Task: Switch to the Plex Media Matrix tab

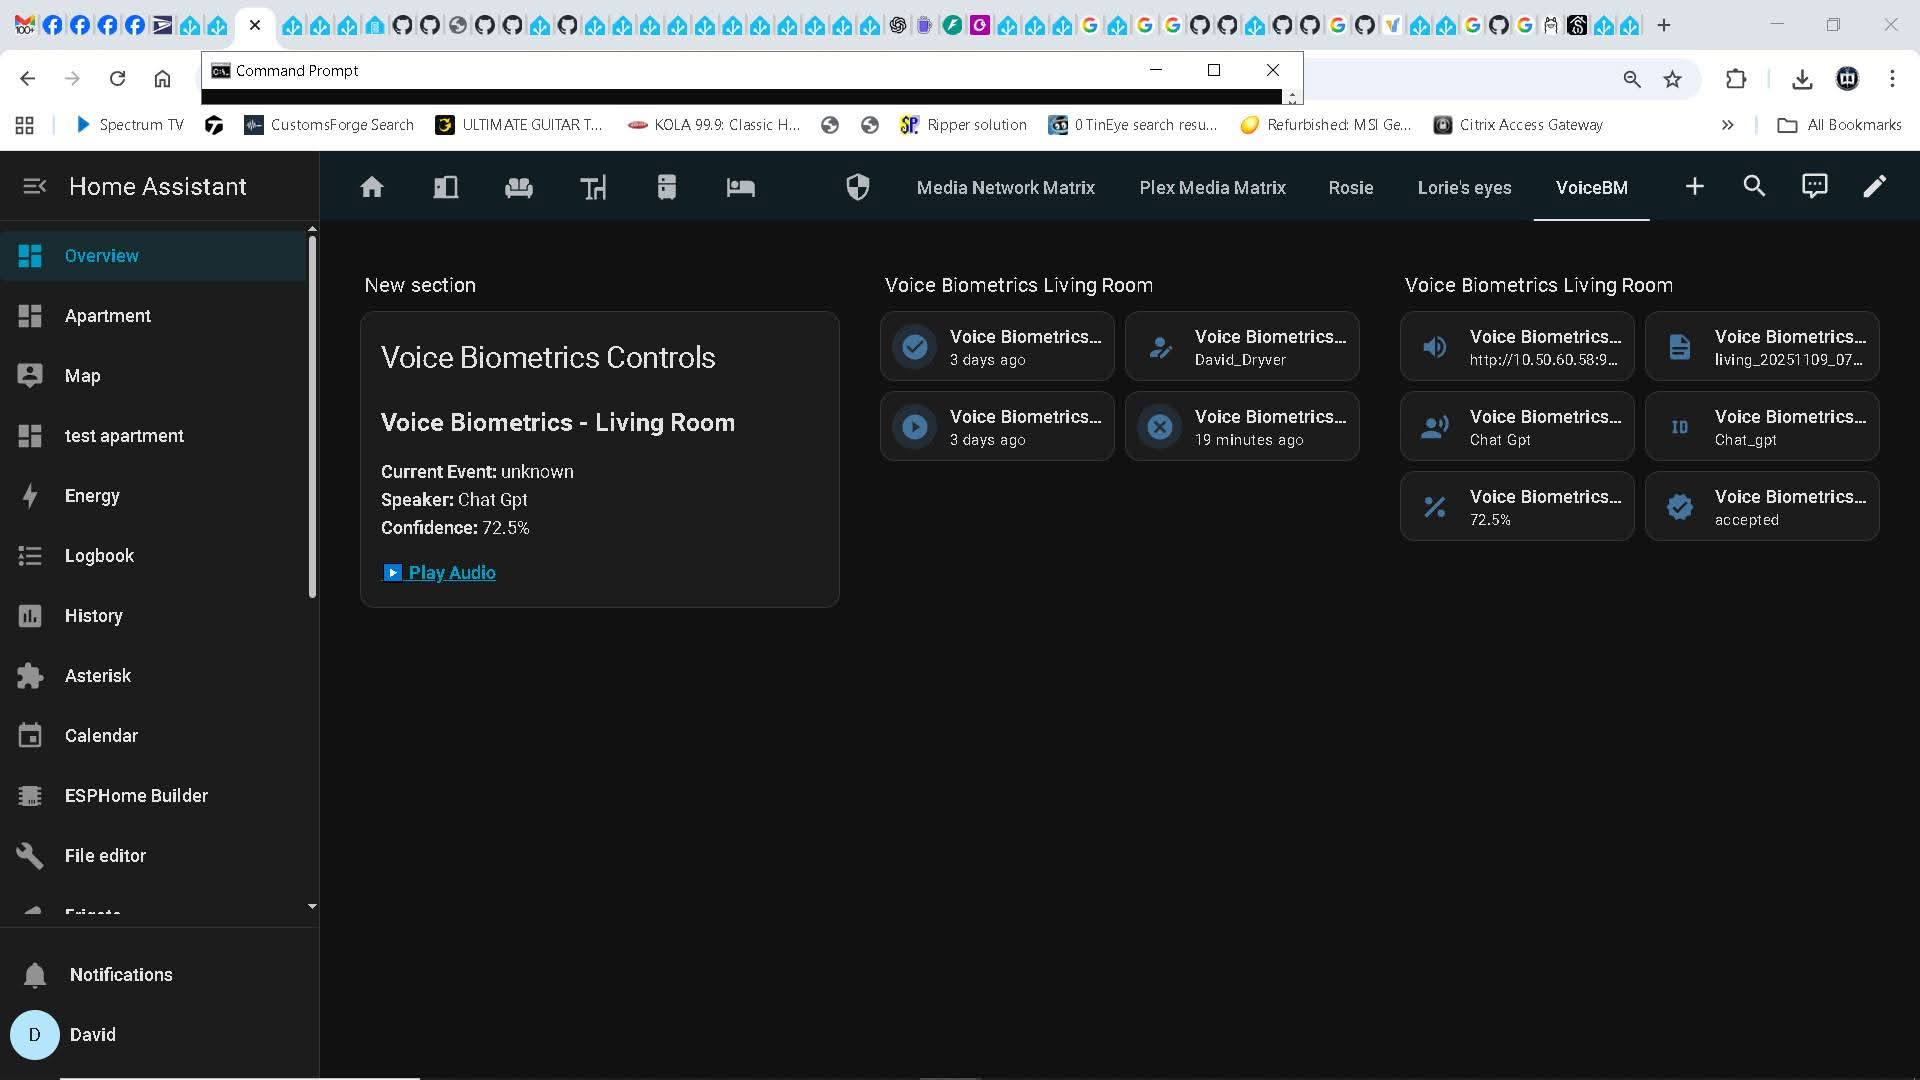Action: click(x=1212, y=187)
